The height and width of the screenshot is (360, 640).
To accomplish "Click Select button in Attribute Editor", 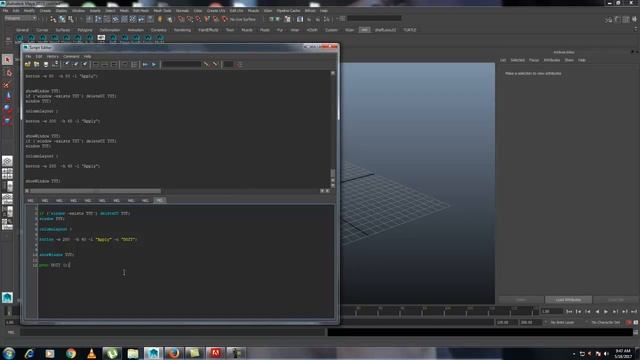I will [x=521, y=300].
